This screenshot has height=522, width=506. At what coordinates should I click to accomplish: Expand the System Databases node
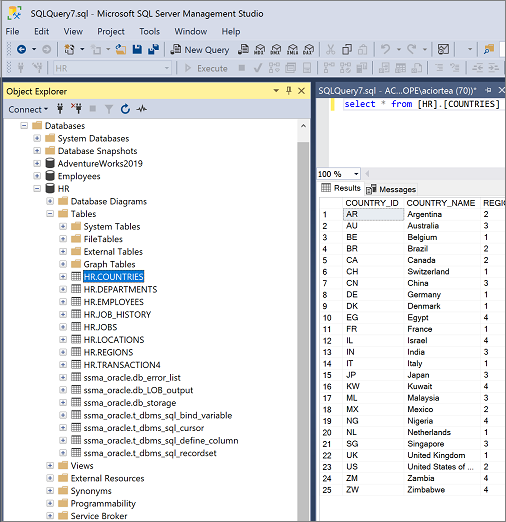[x=37, y=138]
